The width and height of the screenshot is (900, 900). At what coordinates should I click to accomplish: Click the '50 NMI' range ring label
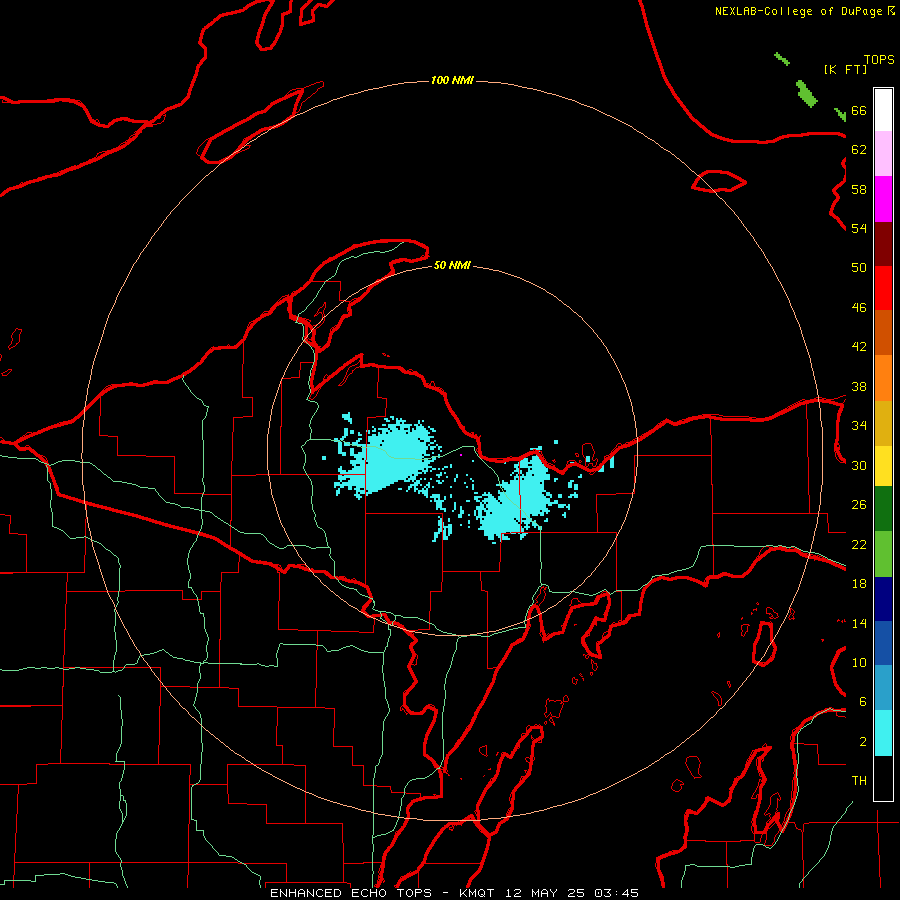452,265
